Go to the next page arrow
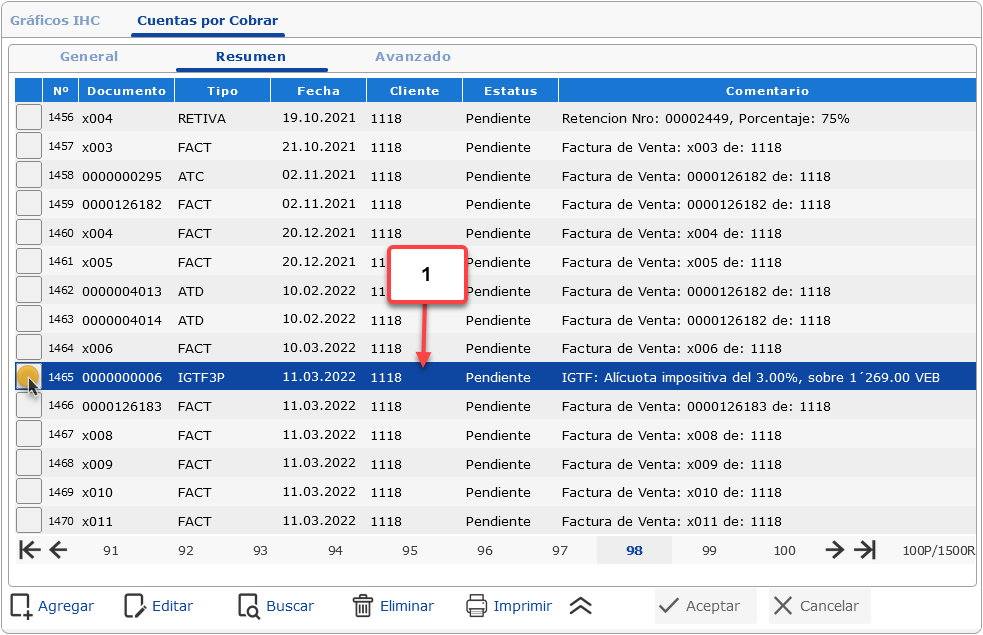Image resolution: width=983 pixels, height=635 pixels. [834, 550]
